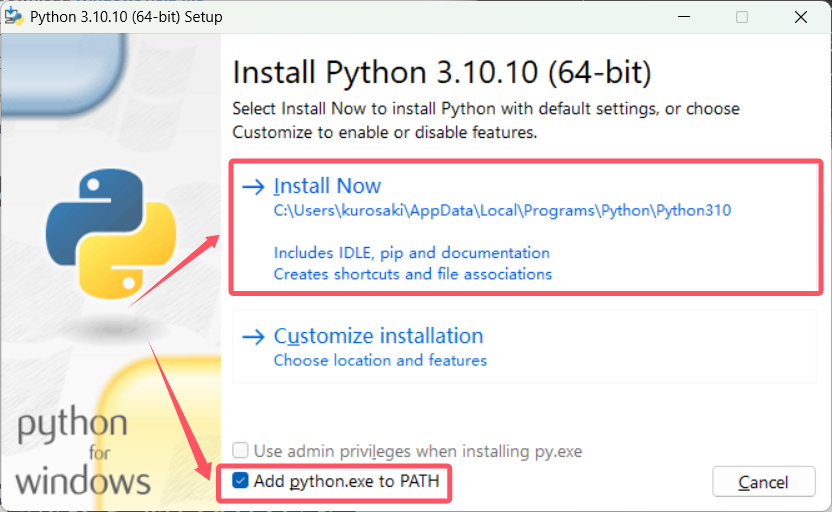Uncheck the Add python.exe to PATH checkbox

click(x=240, y=481)
